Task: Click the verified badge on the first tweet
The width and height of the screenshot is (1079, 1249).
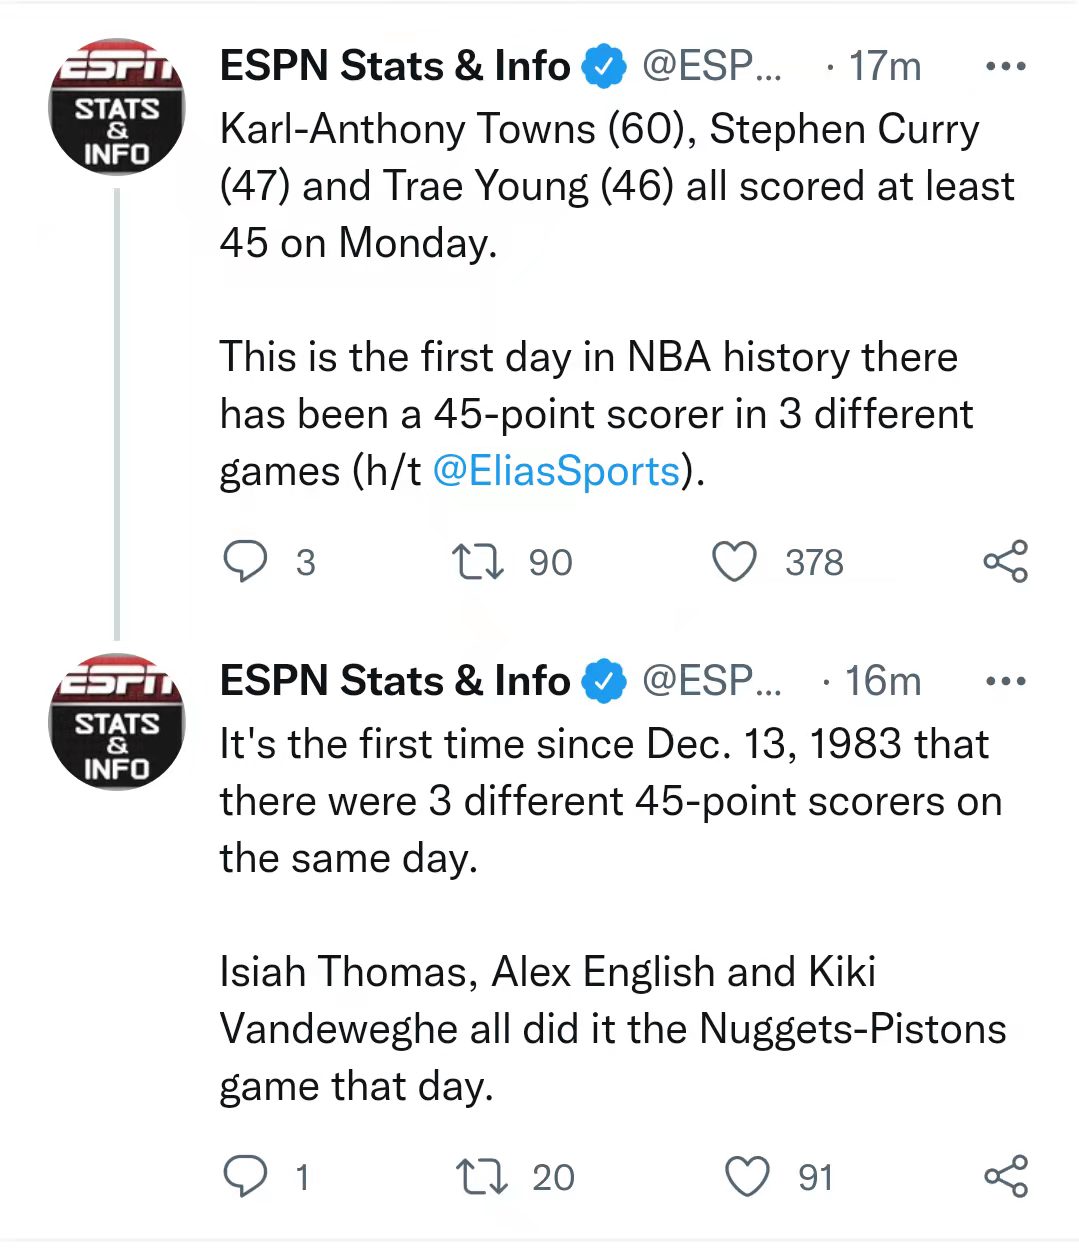Action: click(x=604, y=67)
